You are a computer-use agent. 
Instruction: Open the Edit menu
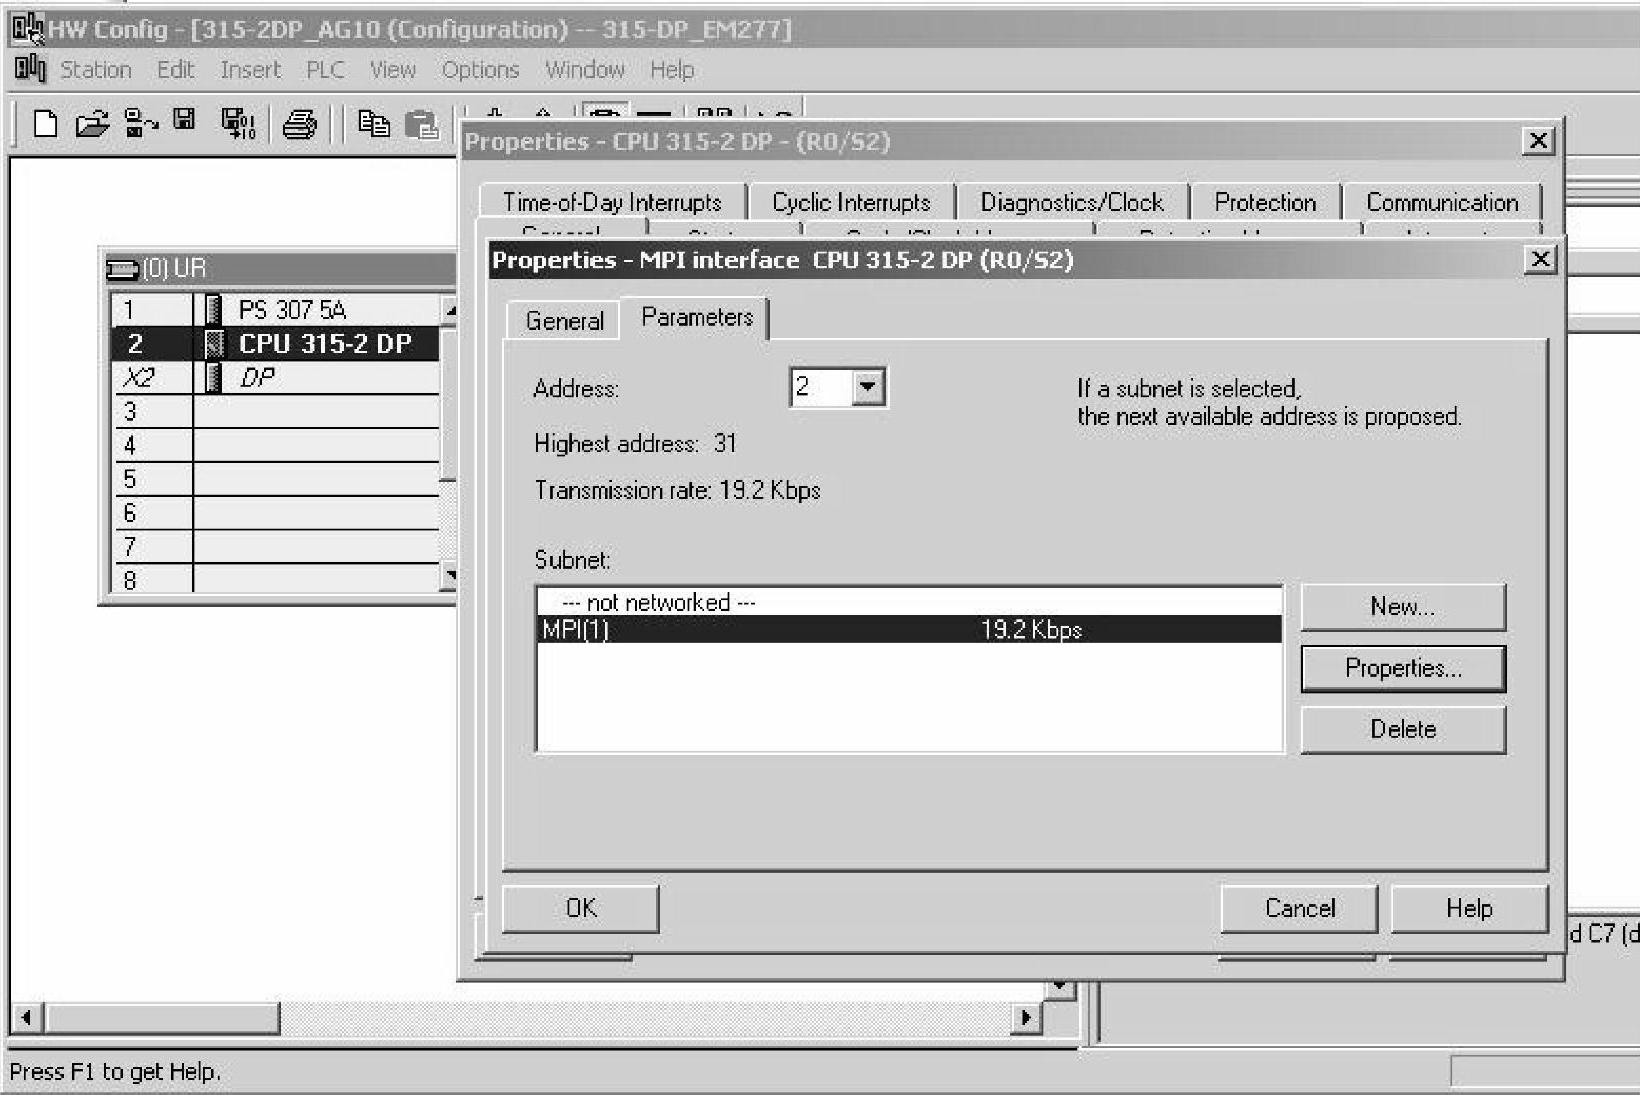(175, 70)
